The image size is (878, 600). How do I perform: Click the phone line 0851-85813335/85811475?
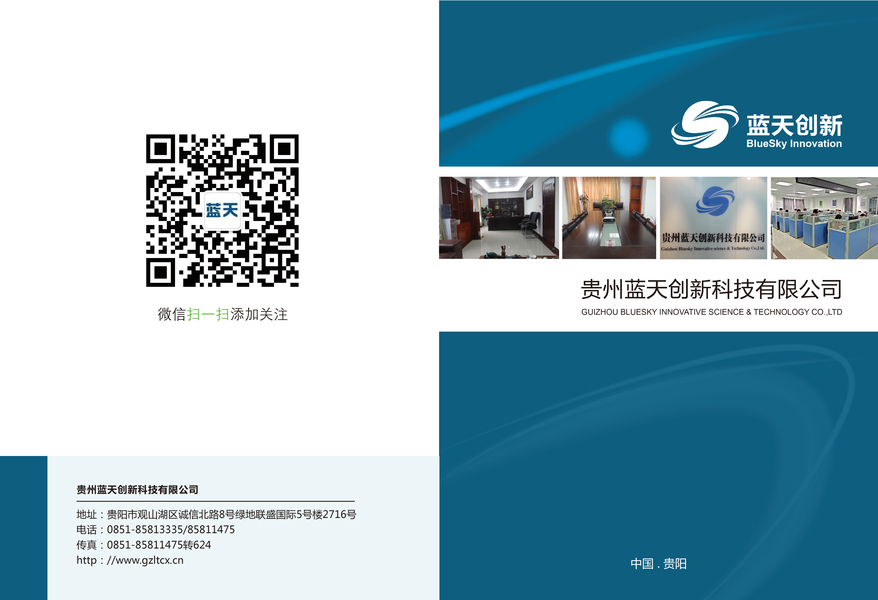click(156, 529)
